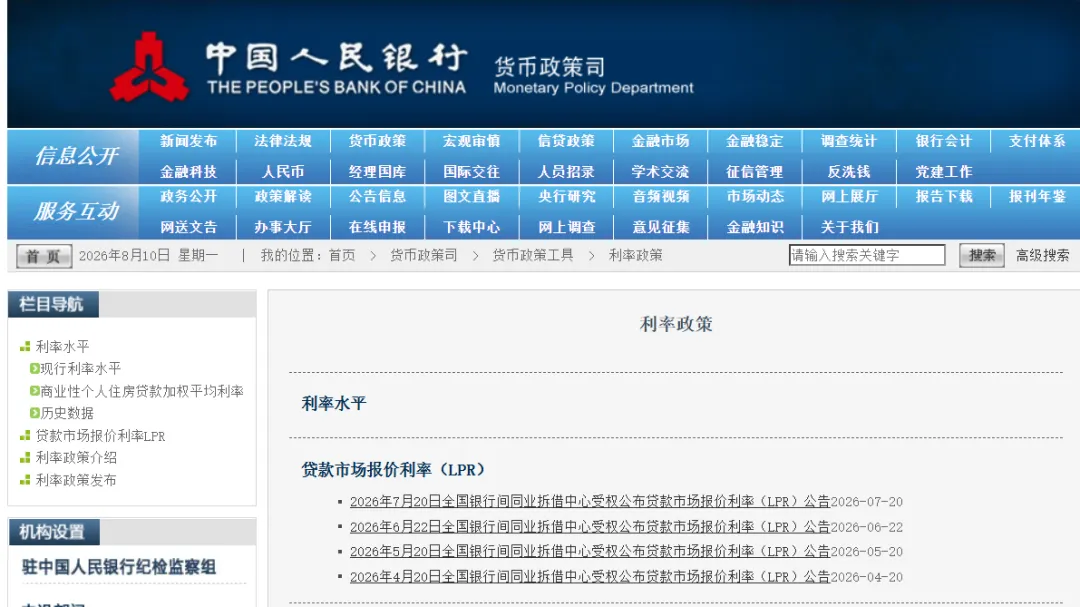Open 利率政策发布 in the sidebar

(x=76, y=480)
